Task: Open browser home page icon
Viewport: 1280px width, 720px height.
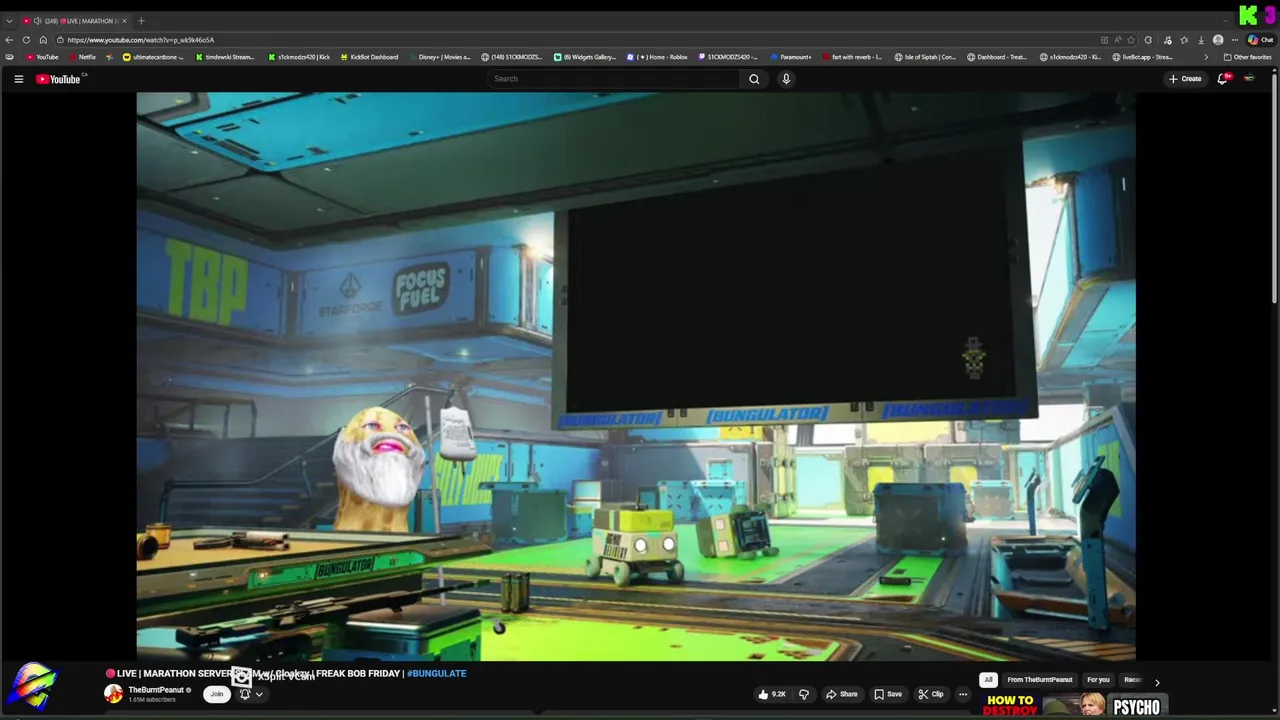Action: 43,40
